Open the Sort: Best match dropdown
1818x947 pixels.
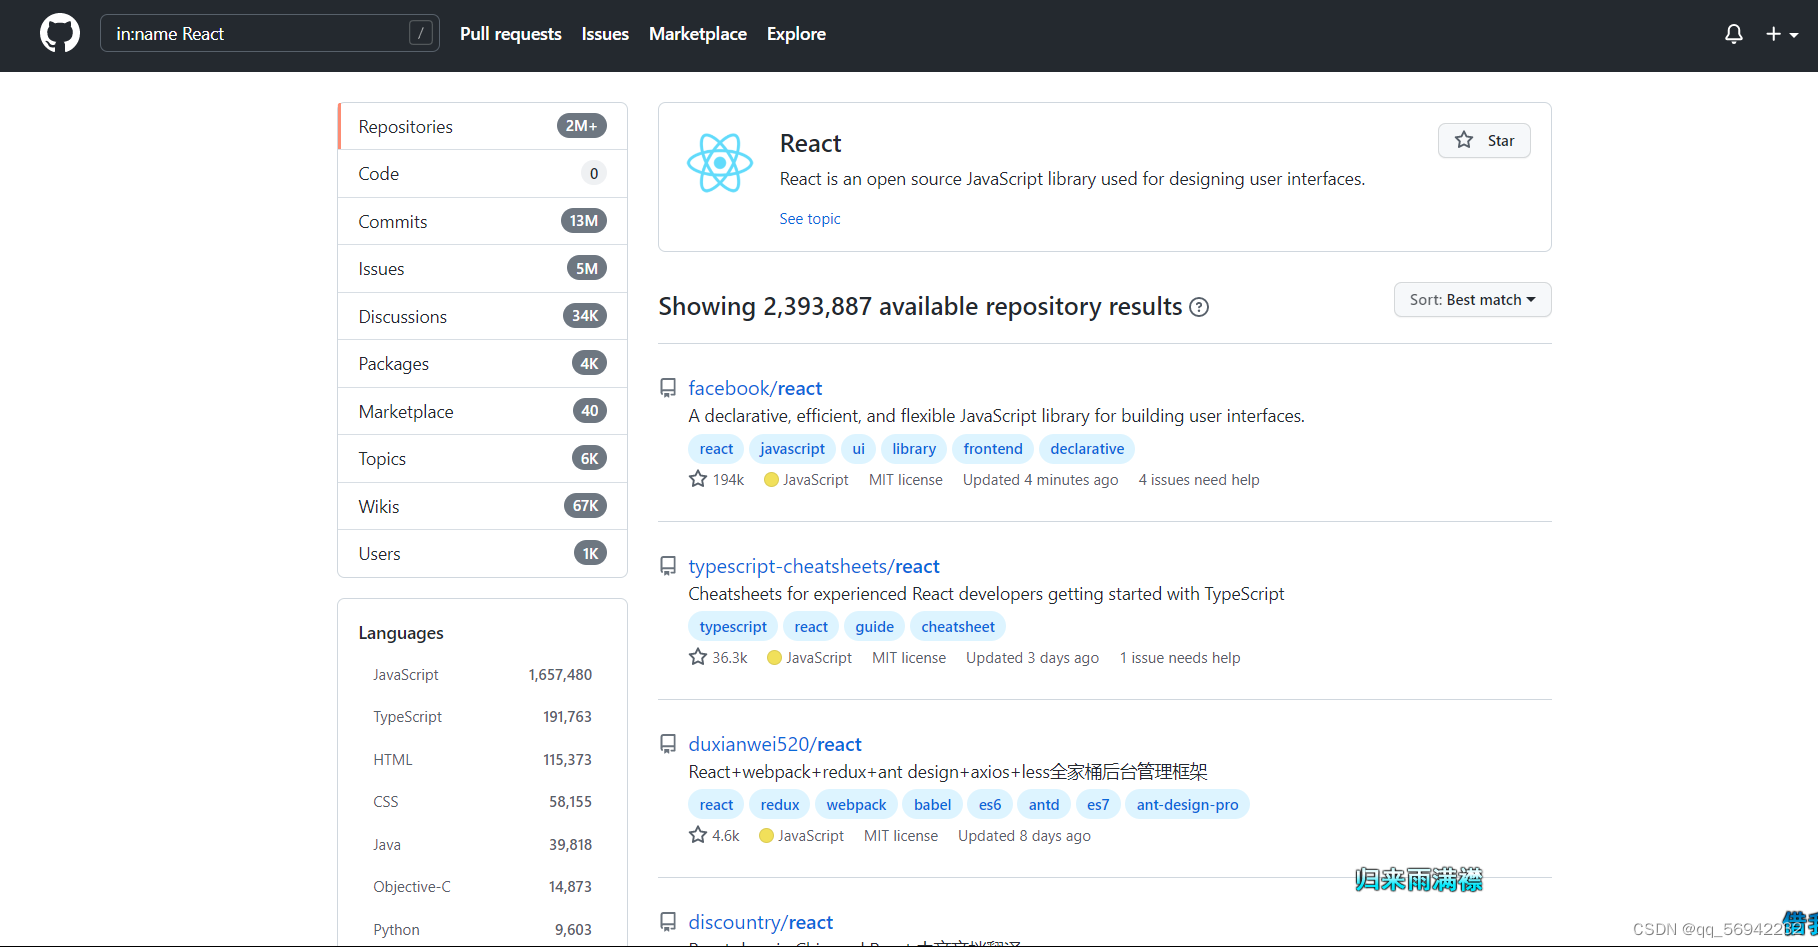pos(1472,300)
